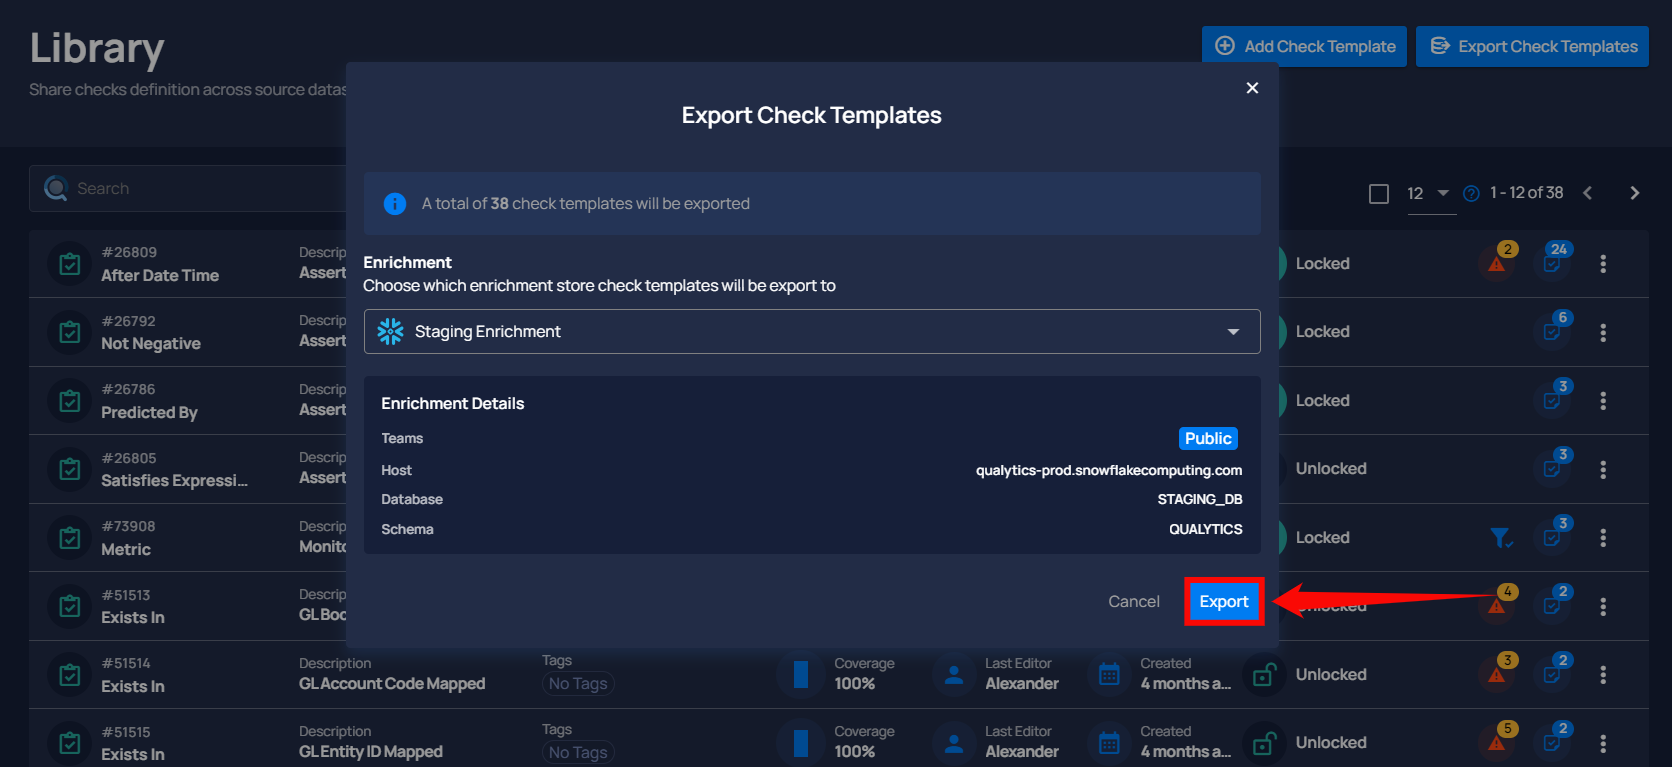Click template icon for Not Negative
Viewport: 1672px width, 767px height.
click(x=70, y=332)
